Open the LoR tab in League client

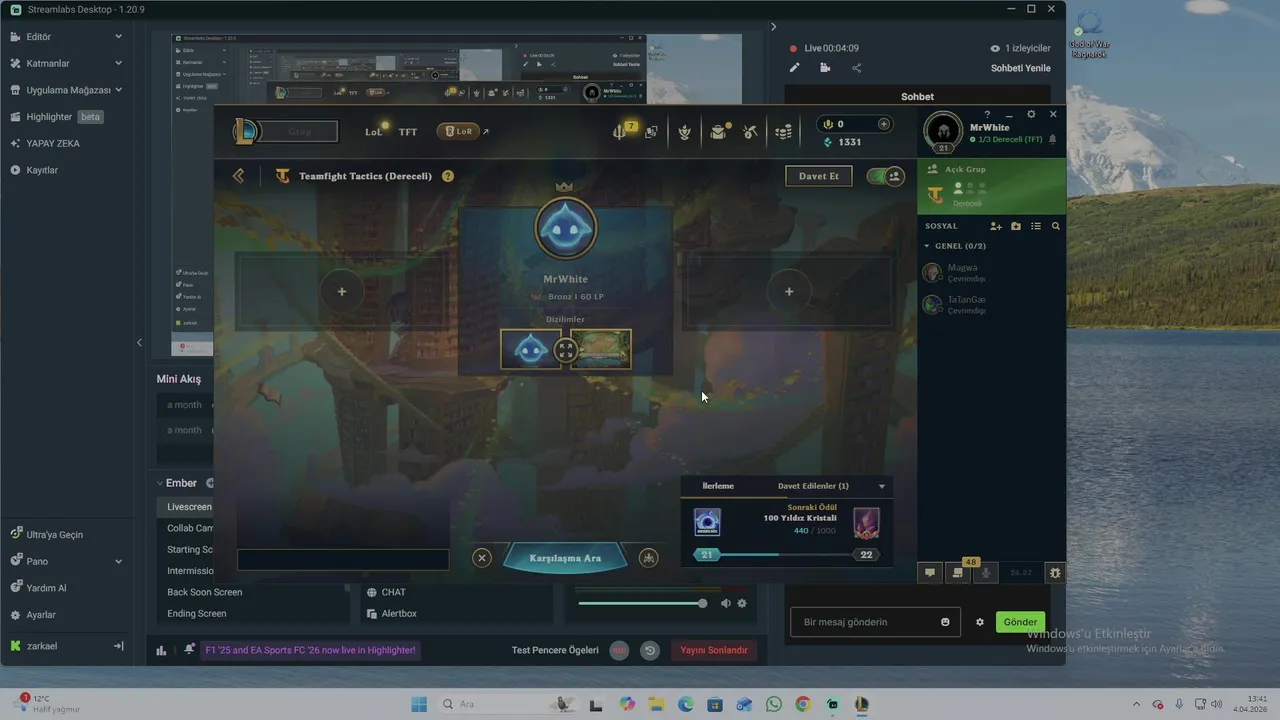(459, 131)
